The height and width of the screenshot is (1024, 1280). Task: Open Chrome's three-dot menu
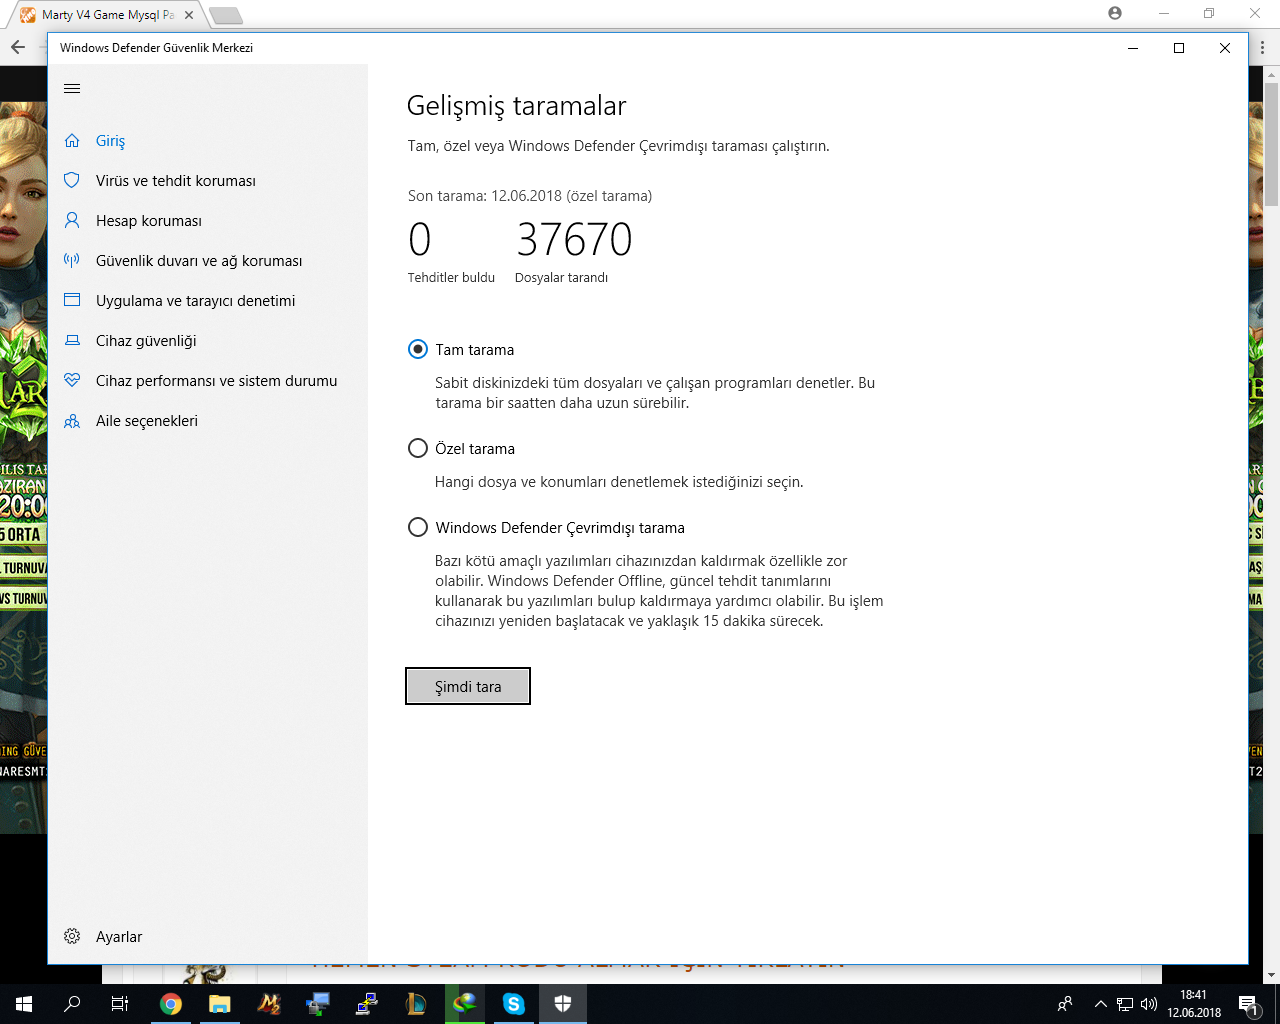1263,47
